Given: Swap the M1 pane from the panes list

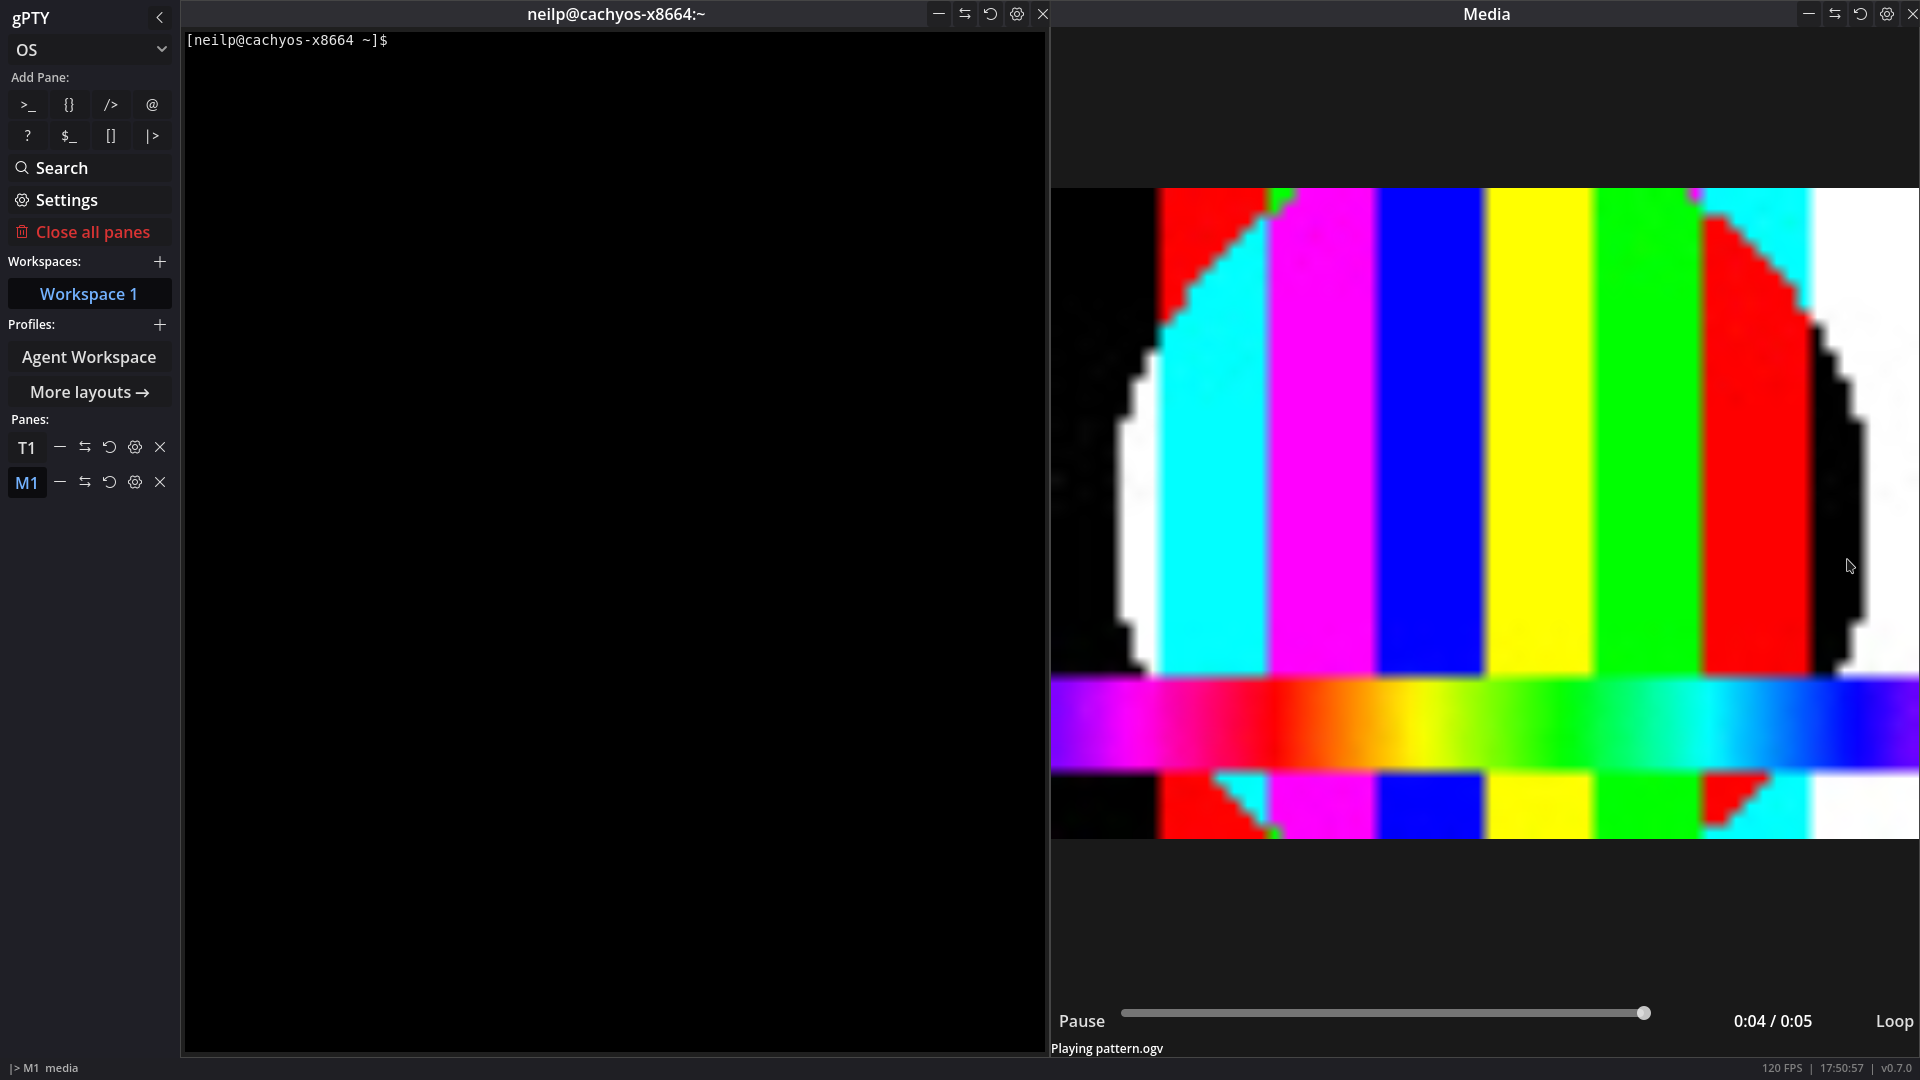Looking at the screenshot, I should click(x=85, y=482).
